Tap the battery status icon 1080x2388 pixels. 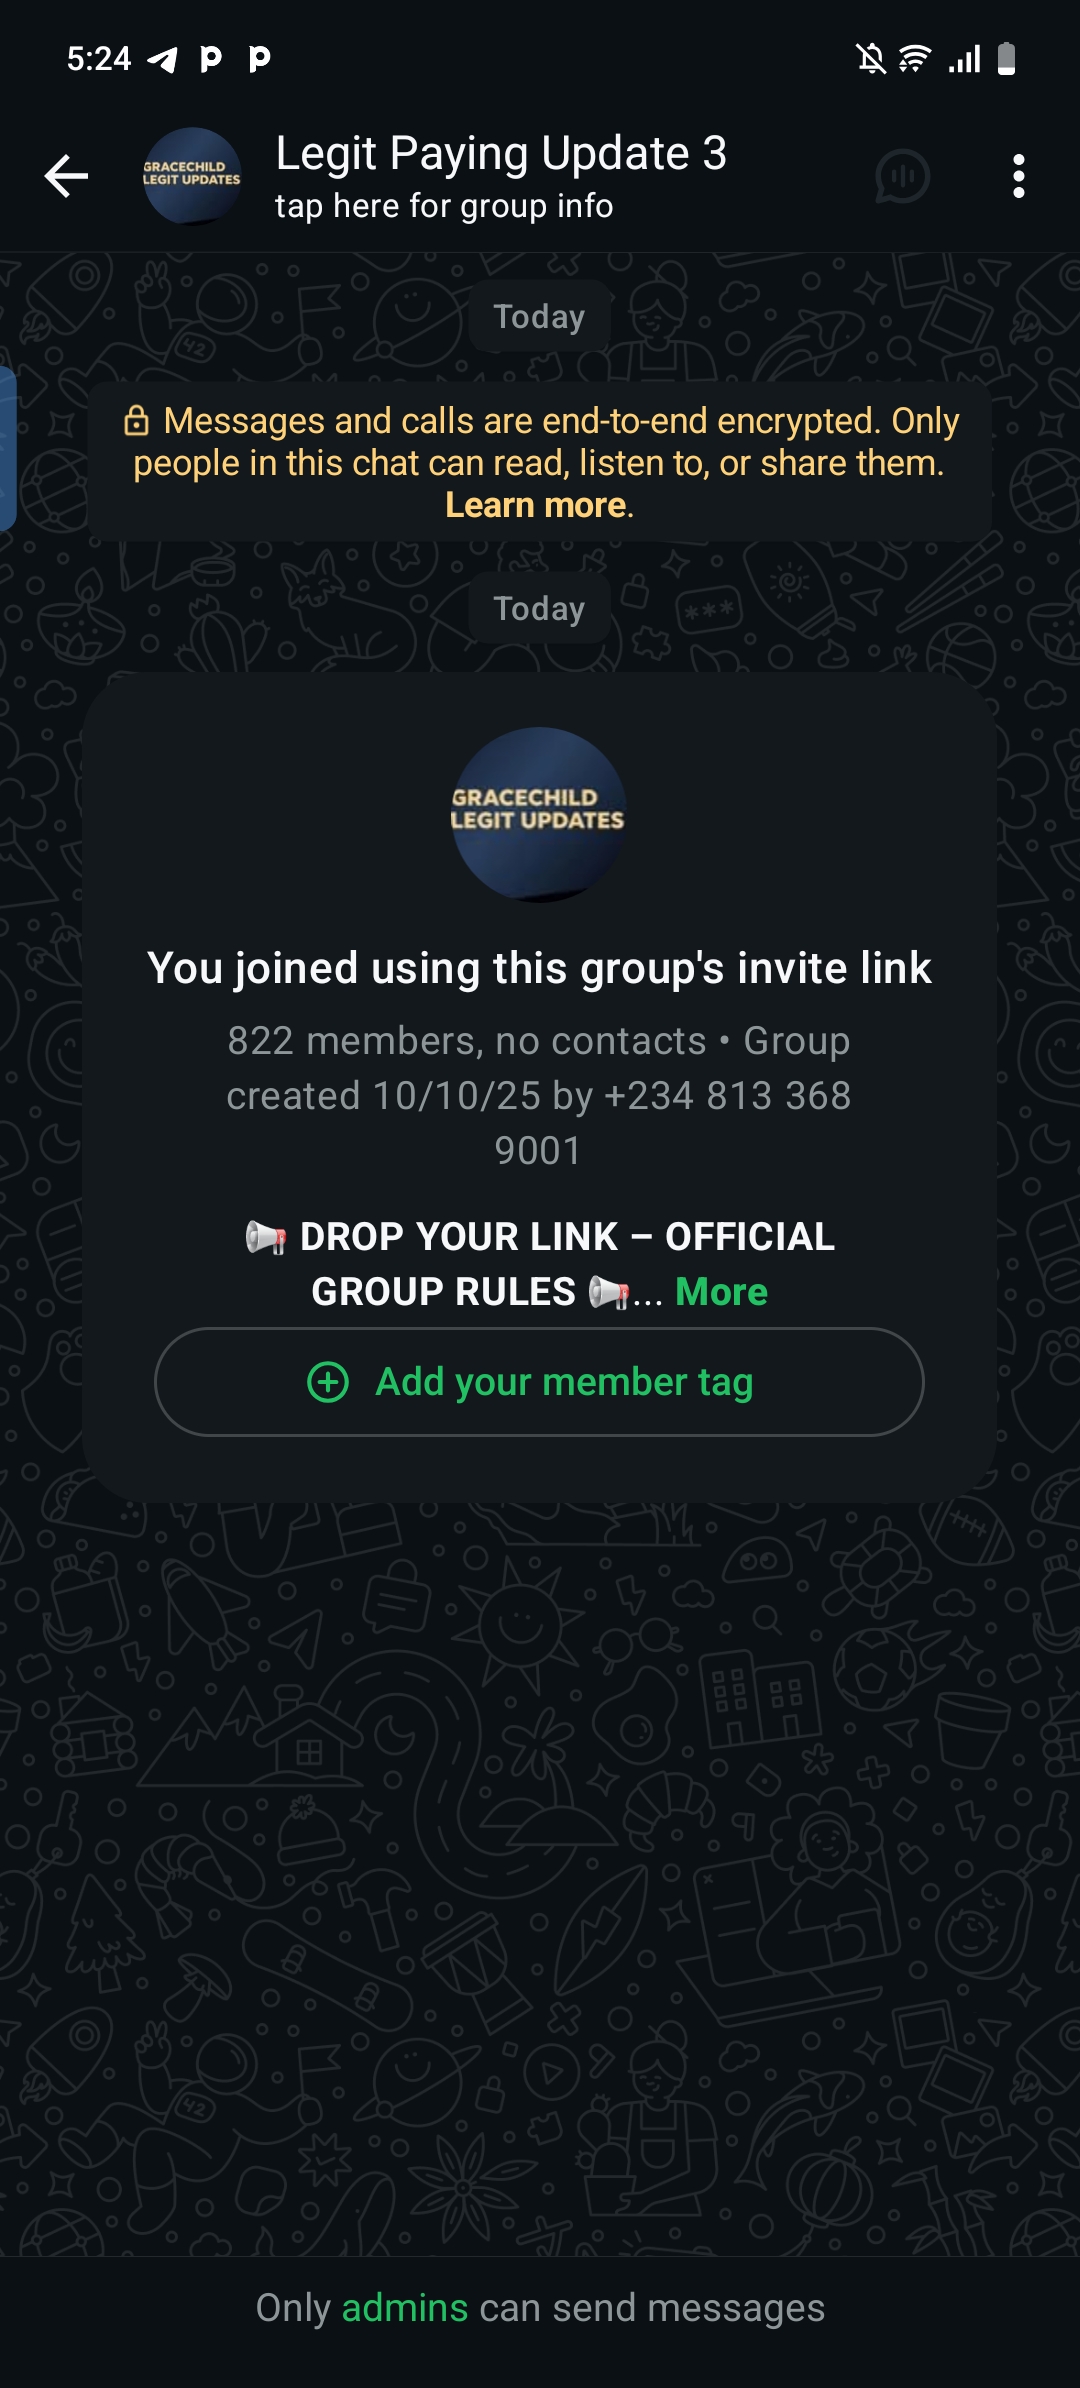pos(1007,59)
